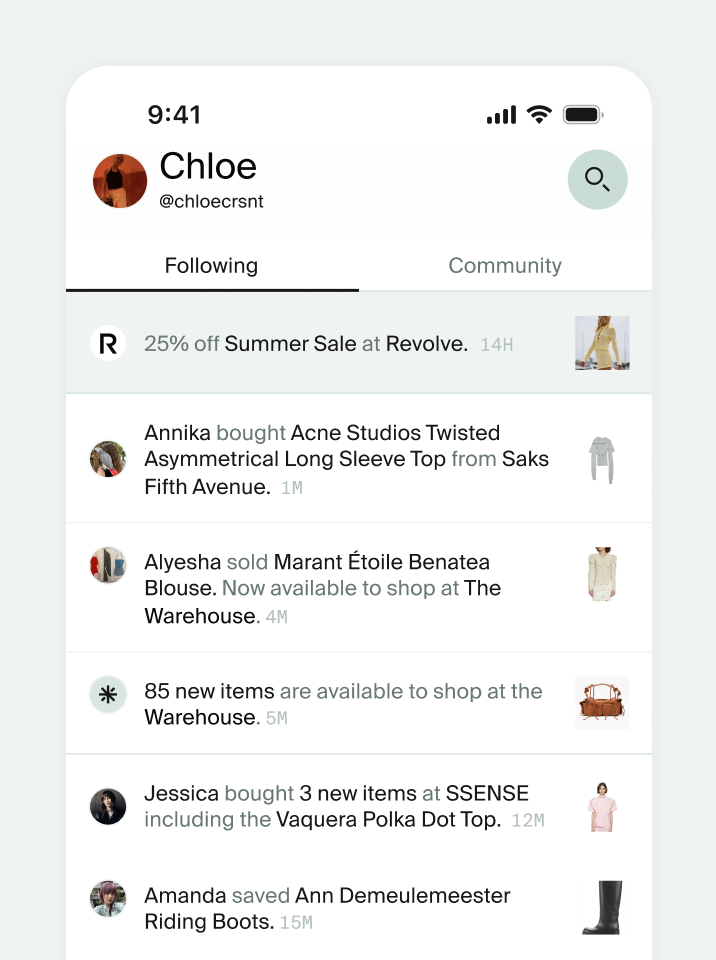Viewport: 716px width, 960px height.
Task: Click the Warehouse asterisk icon
Action: click(x=108, y=694)
